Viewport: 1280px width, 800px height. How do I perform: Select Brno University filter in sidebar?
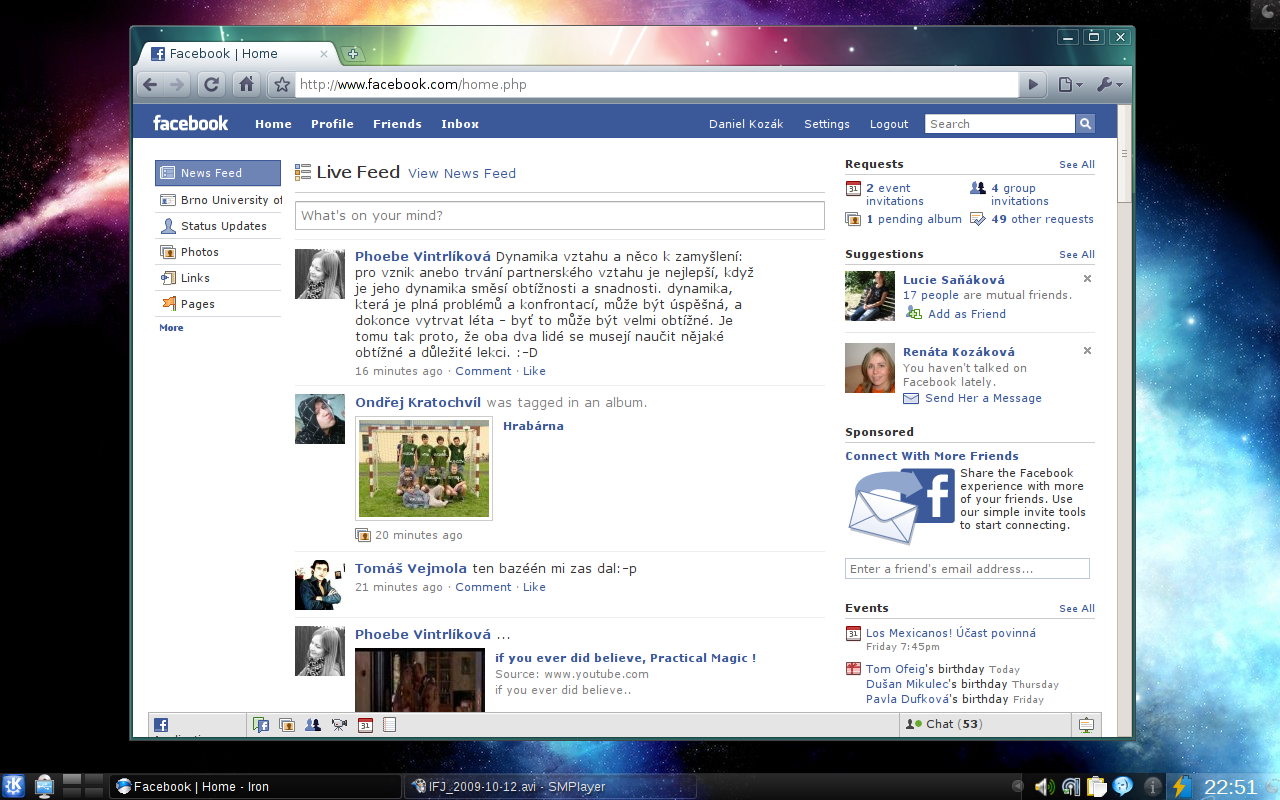(218, 200)
